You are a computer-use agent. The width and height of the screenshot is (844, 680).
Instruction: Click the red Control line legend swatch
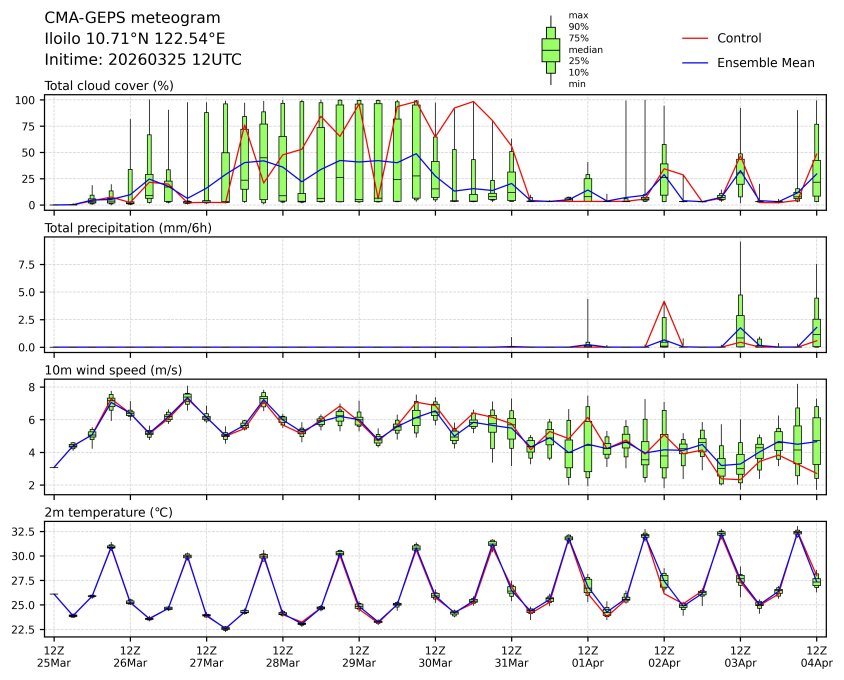695,38
